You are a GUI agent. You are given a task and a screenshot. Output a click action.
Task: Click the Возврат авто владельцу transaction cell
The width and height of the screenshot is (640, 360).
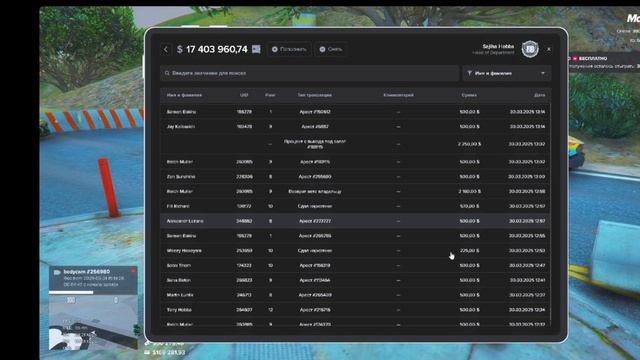click(315, 191)
